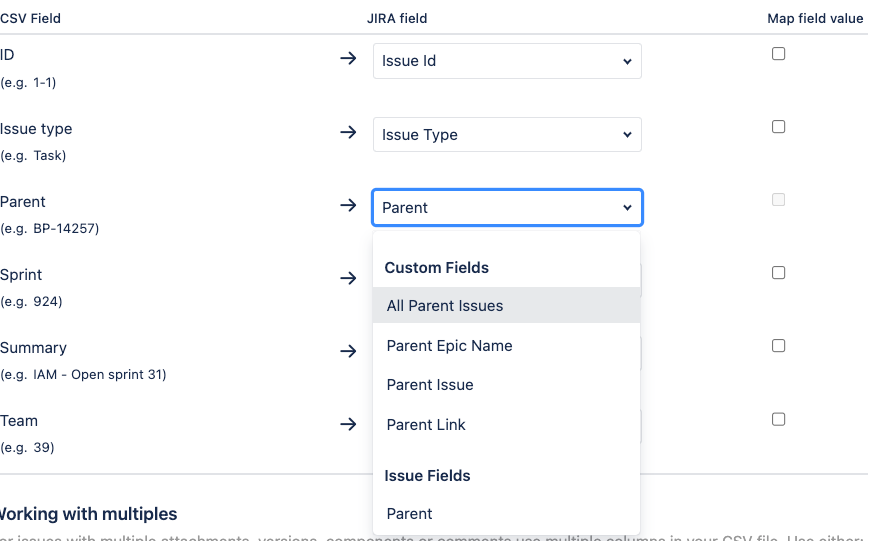The height and width of the screenshot is (541, 871).
Task: Check map field value for Issue type
Action: click(x=778, y=127)
